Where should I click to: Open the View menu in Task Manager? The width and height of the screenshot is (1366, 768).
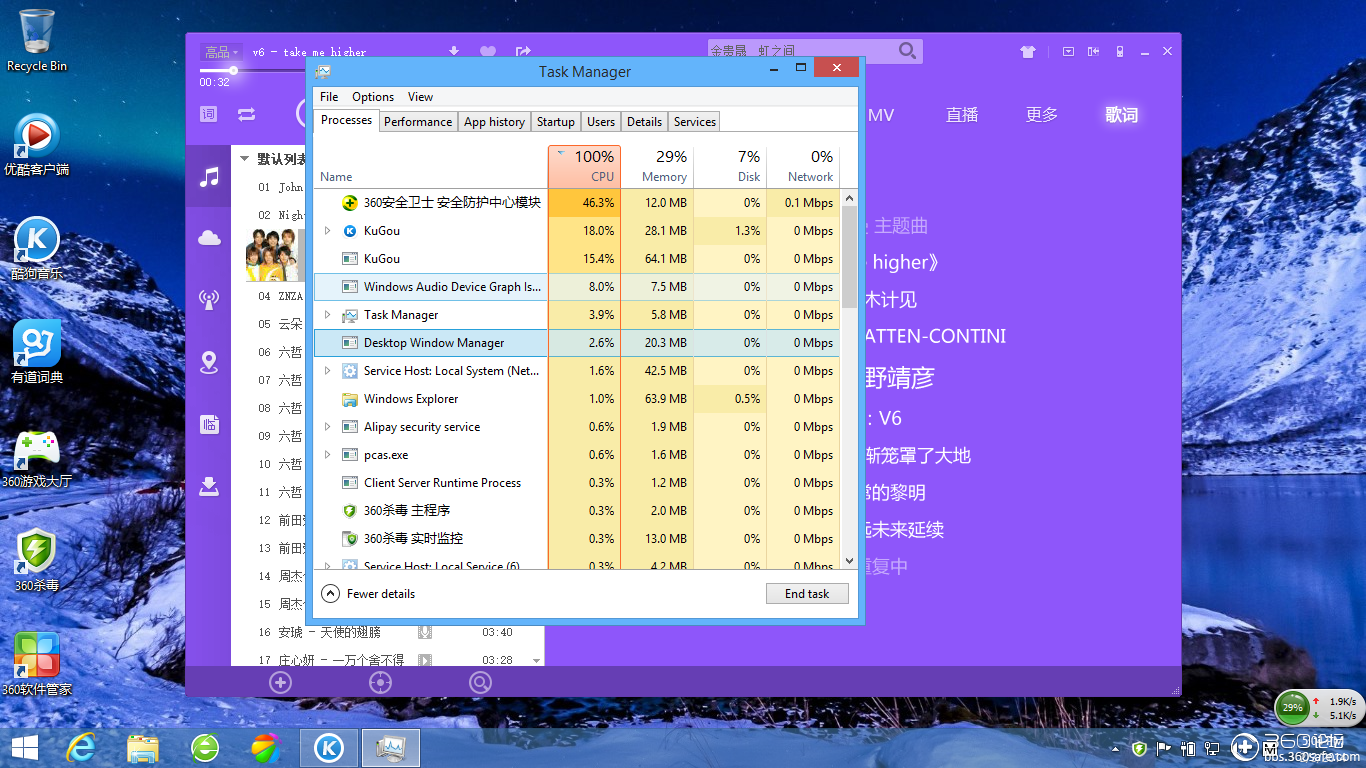421,97
